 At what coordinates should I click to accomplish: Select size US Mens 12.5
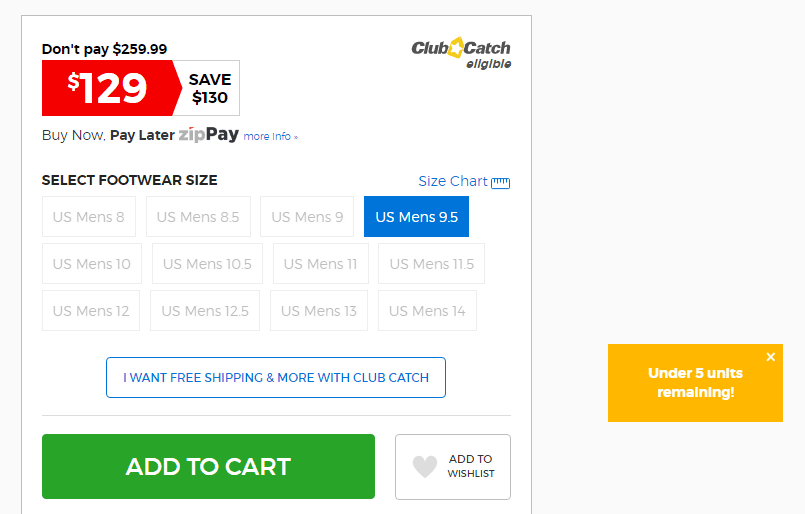[x=205, y=311]
